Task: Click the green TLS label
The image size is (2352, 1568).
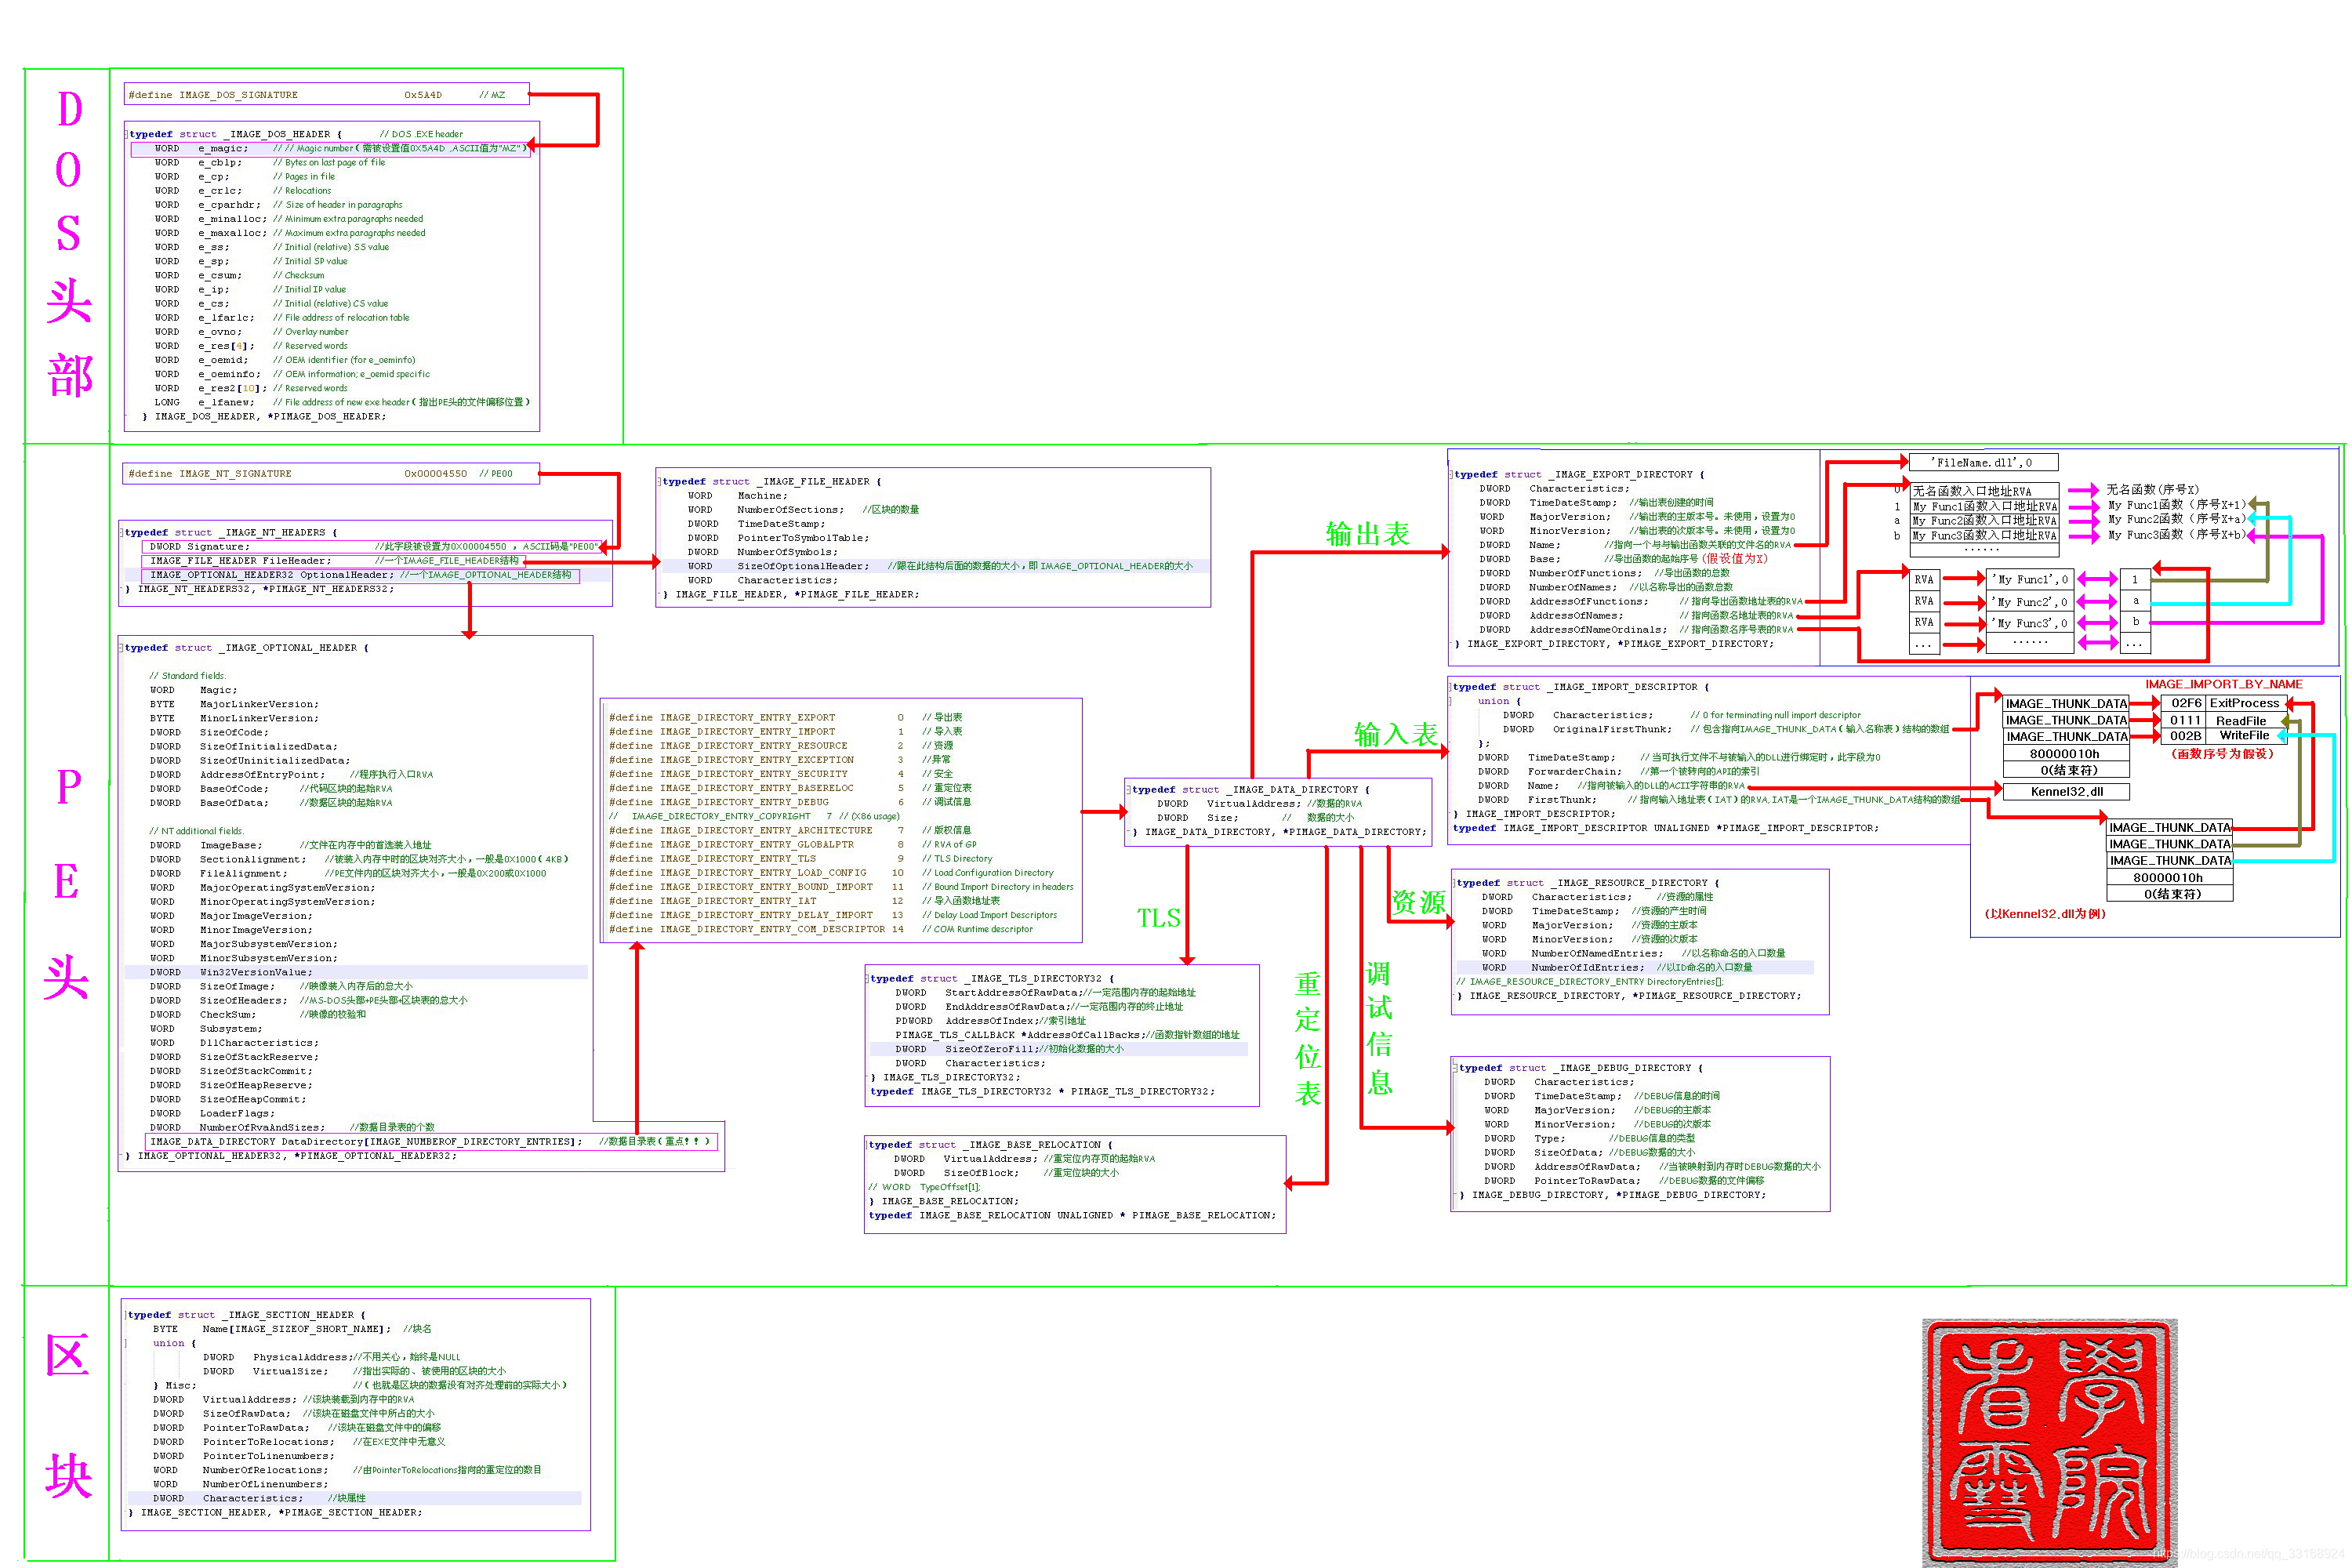Action: click(x=1158, y=918)
